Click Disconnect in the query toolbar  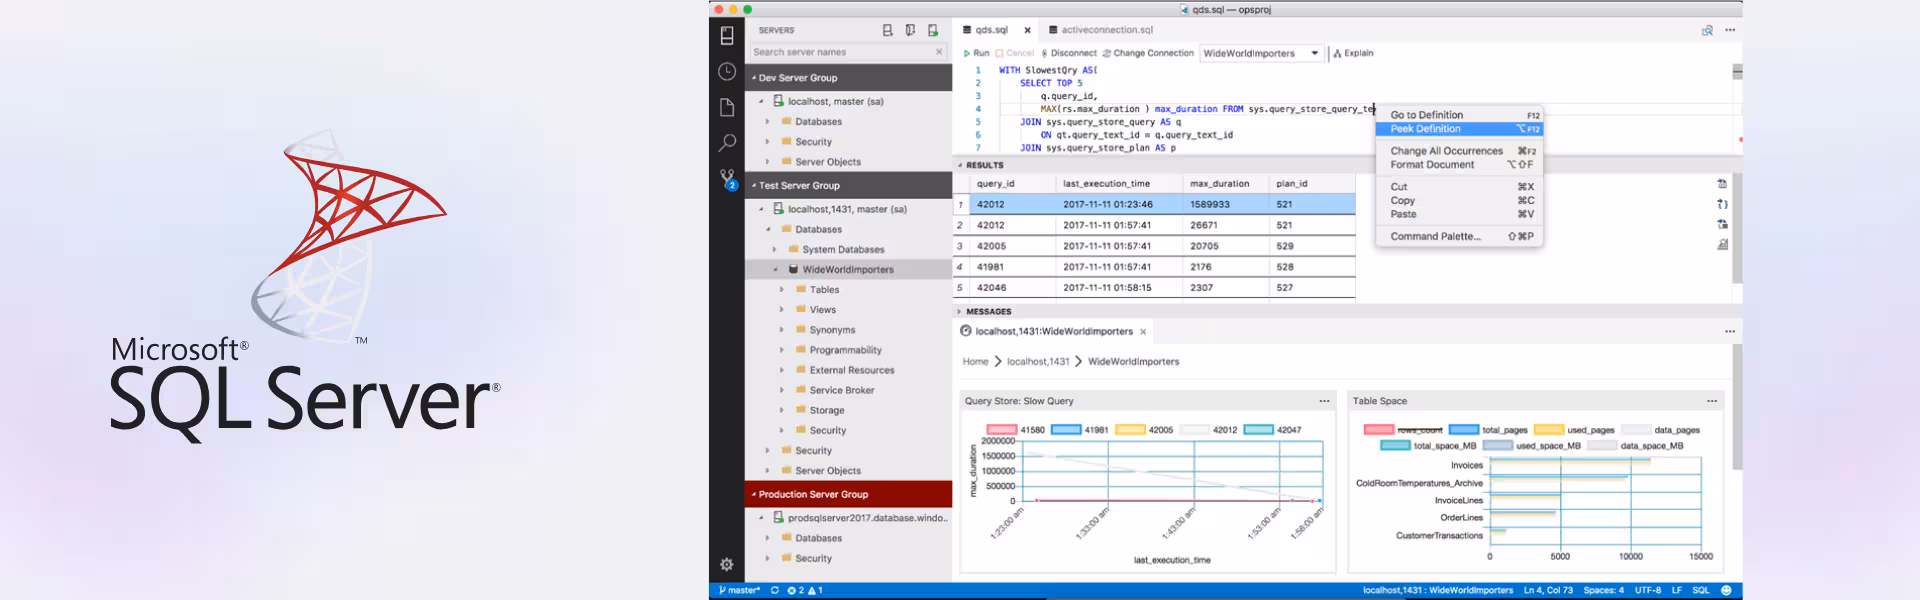click(1068, 53)
